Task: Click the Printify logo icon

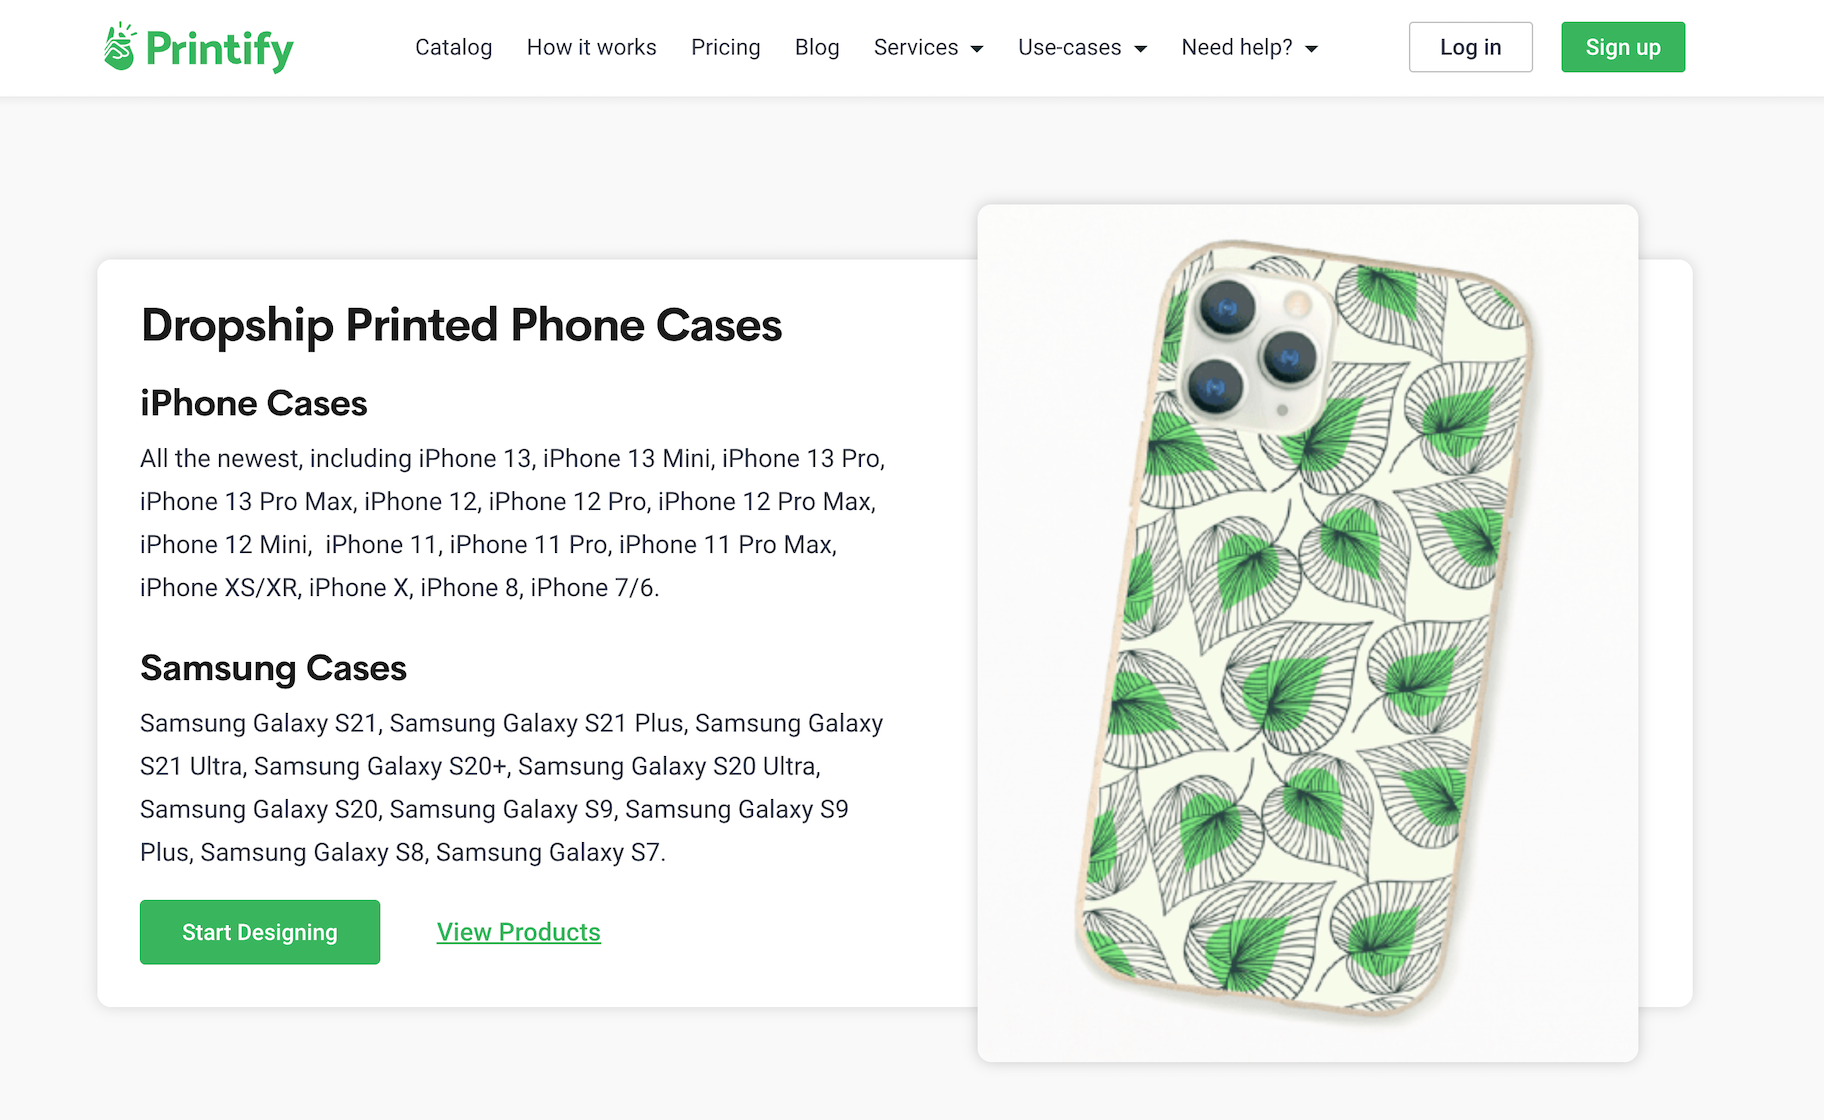Action: click(119, 47)
